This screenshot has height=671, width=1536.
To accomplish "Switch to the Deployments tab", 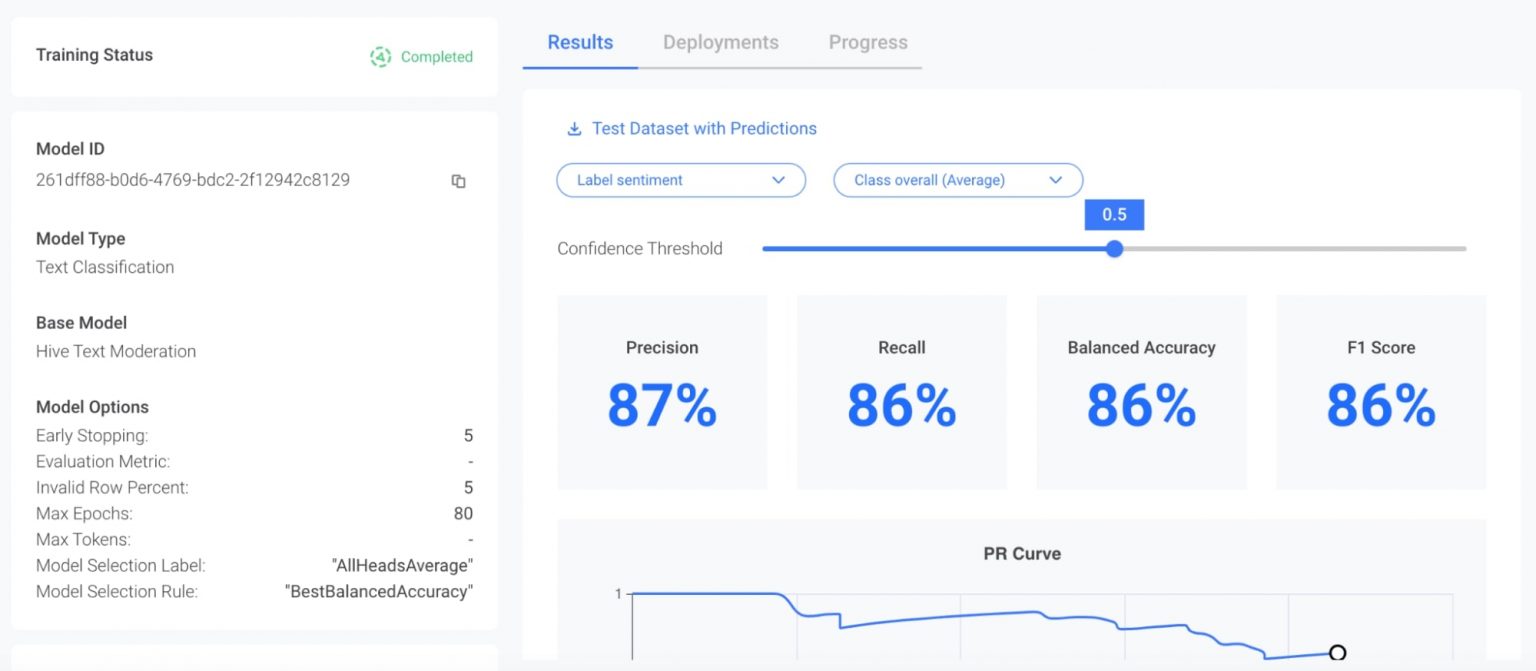I will [720, 42].
